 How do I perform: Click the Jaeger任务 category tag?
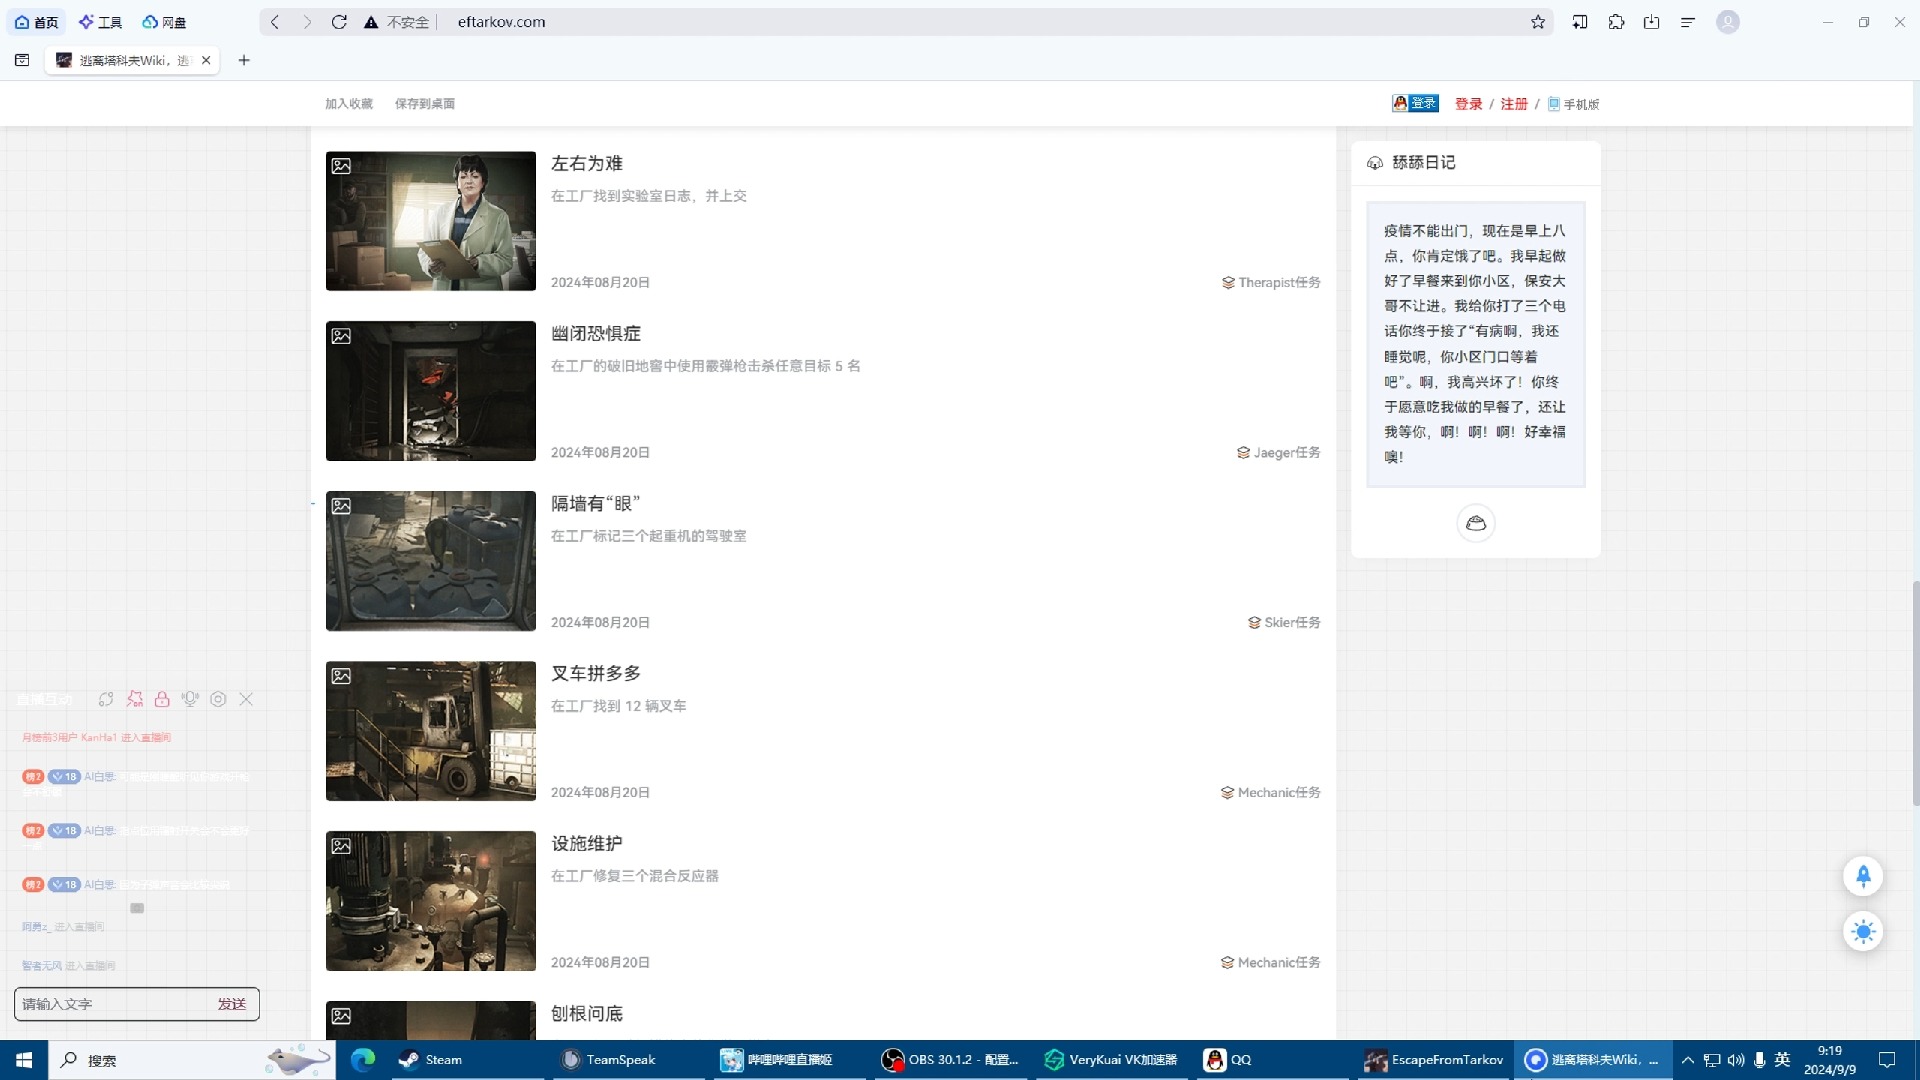1279,453
